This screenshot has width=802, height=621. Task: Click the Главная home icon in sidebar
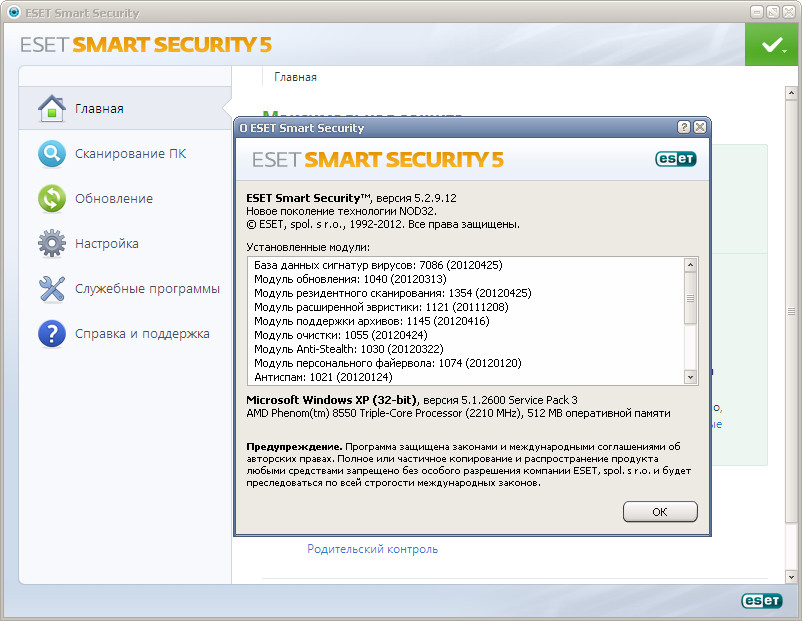(51, 108)
